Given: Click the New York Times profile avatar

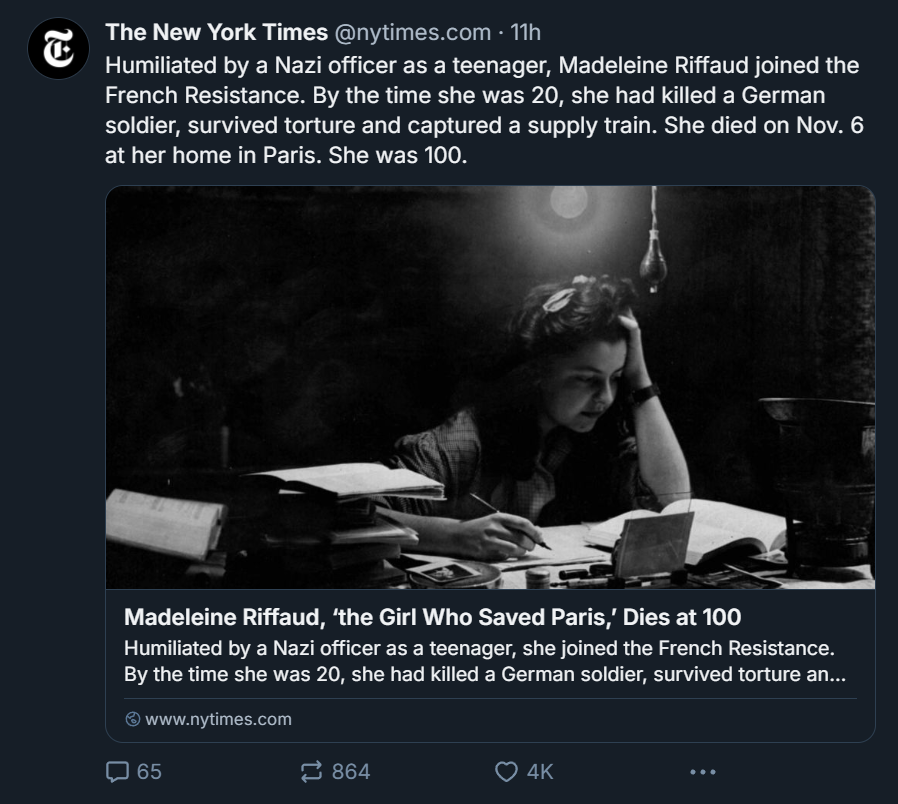Looking at the screenshot, I should tap(59, 49).
